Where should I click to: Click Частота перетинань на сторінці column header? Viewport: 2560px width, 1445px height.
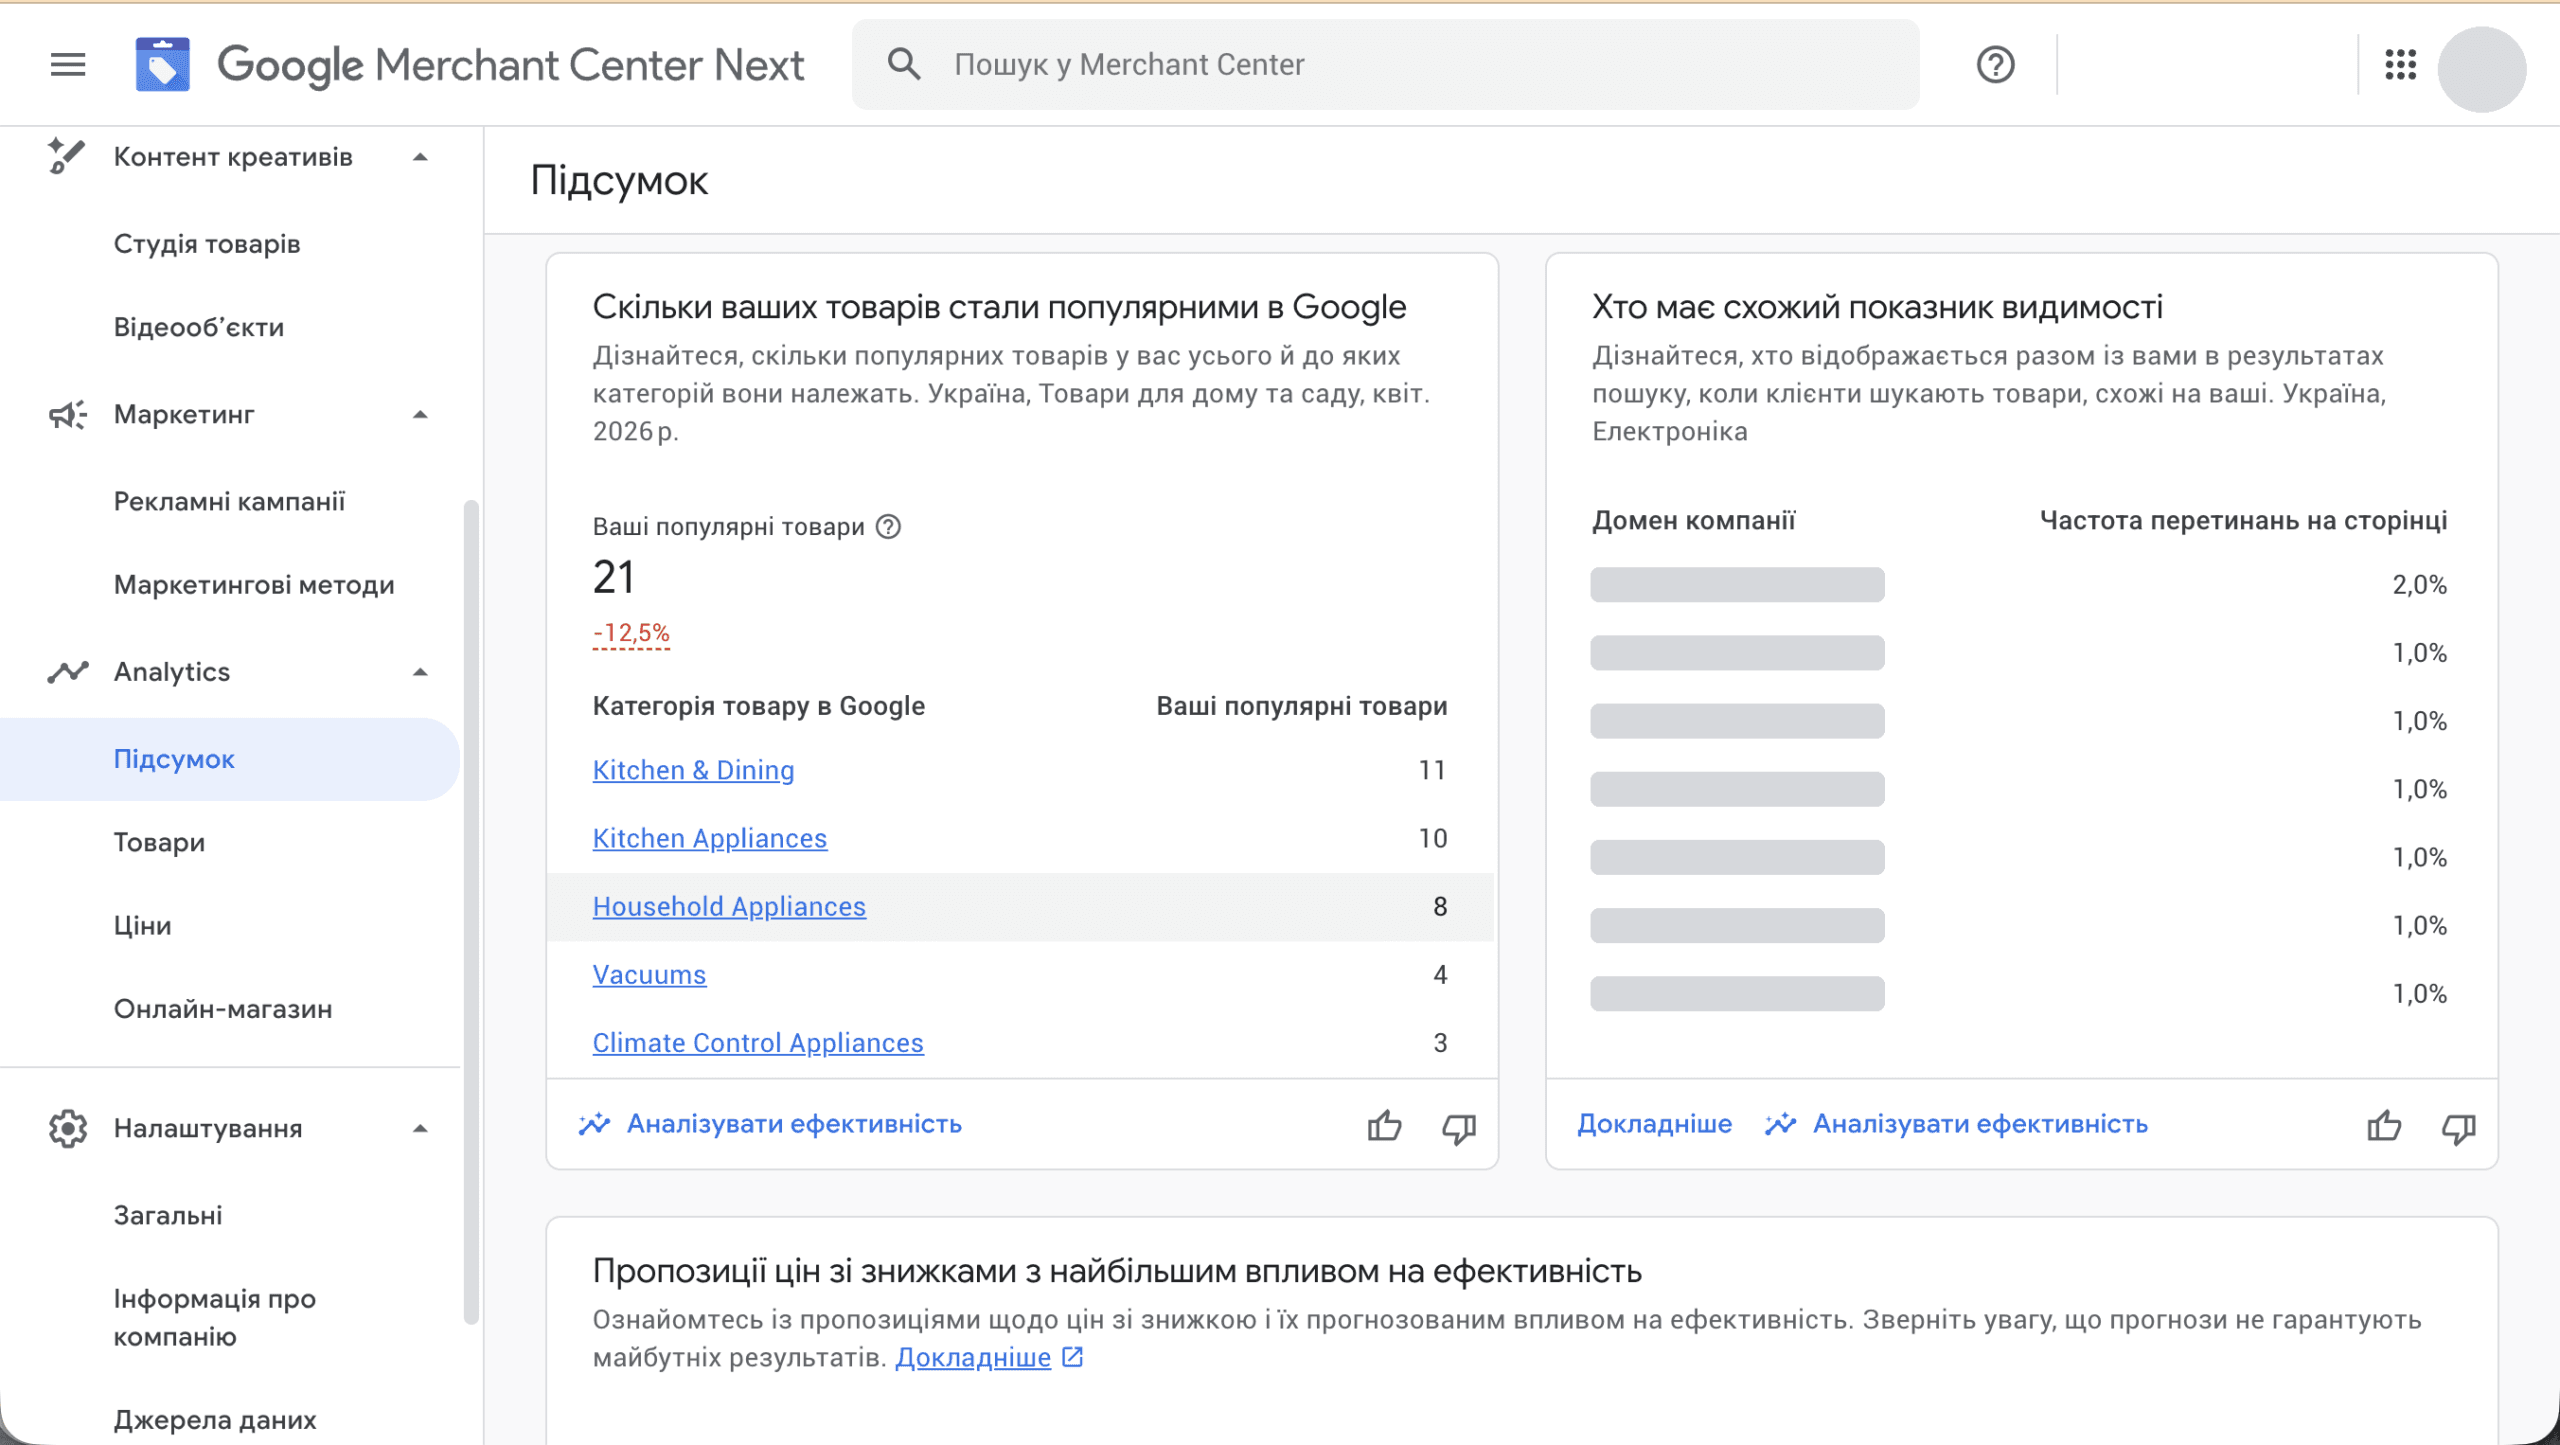(2243, 520)
